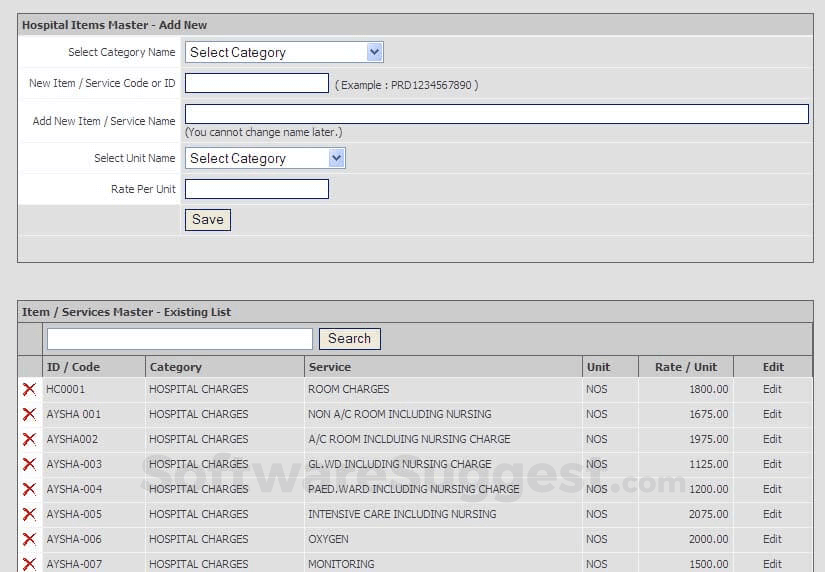Remove the AYSHA-006 oxygen item
The image size is (825, 572).
click(29, 539)
